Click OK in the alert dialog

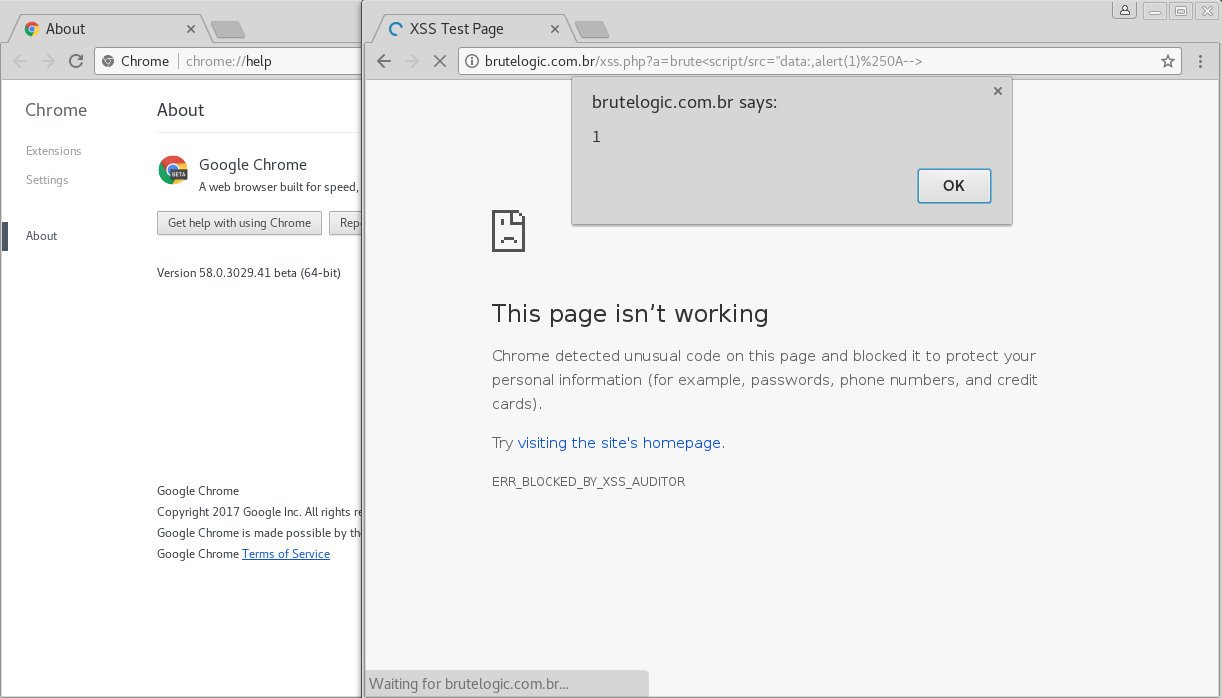(x=953, y=186)
